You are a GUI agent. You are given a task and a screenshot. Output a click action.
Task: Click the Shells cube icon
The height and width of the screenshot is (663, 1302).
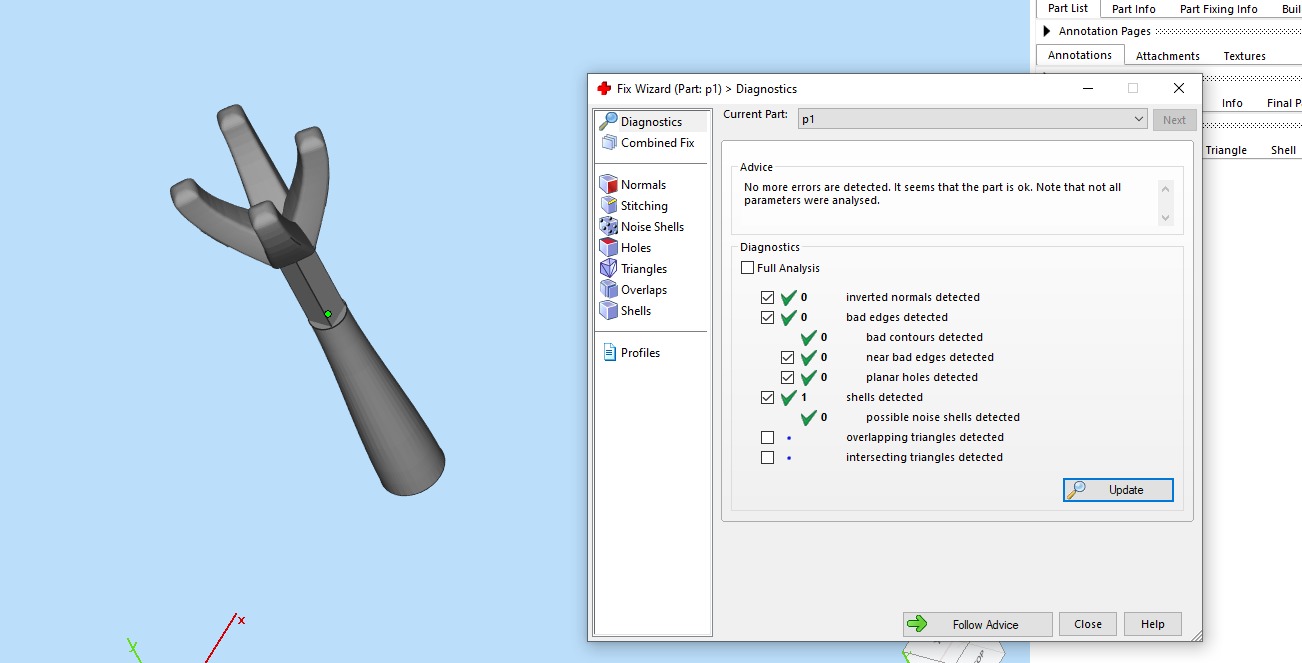(608, 310)
